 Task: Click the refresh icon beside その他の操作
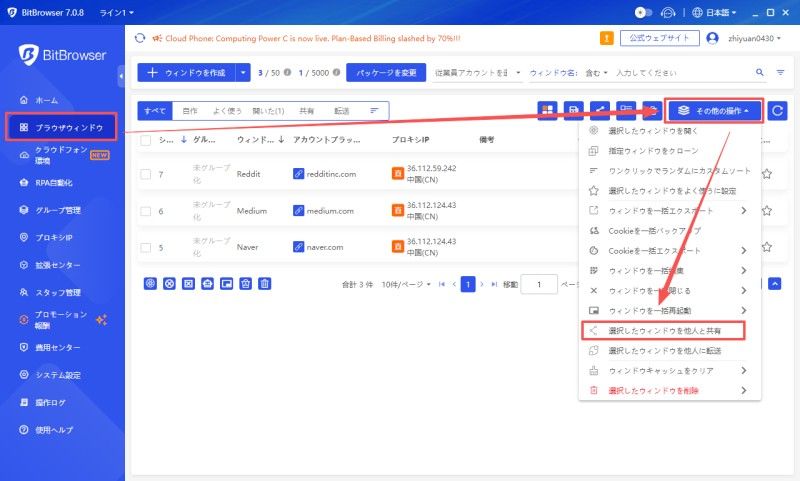[x=778, y=110]
